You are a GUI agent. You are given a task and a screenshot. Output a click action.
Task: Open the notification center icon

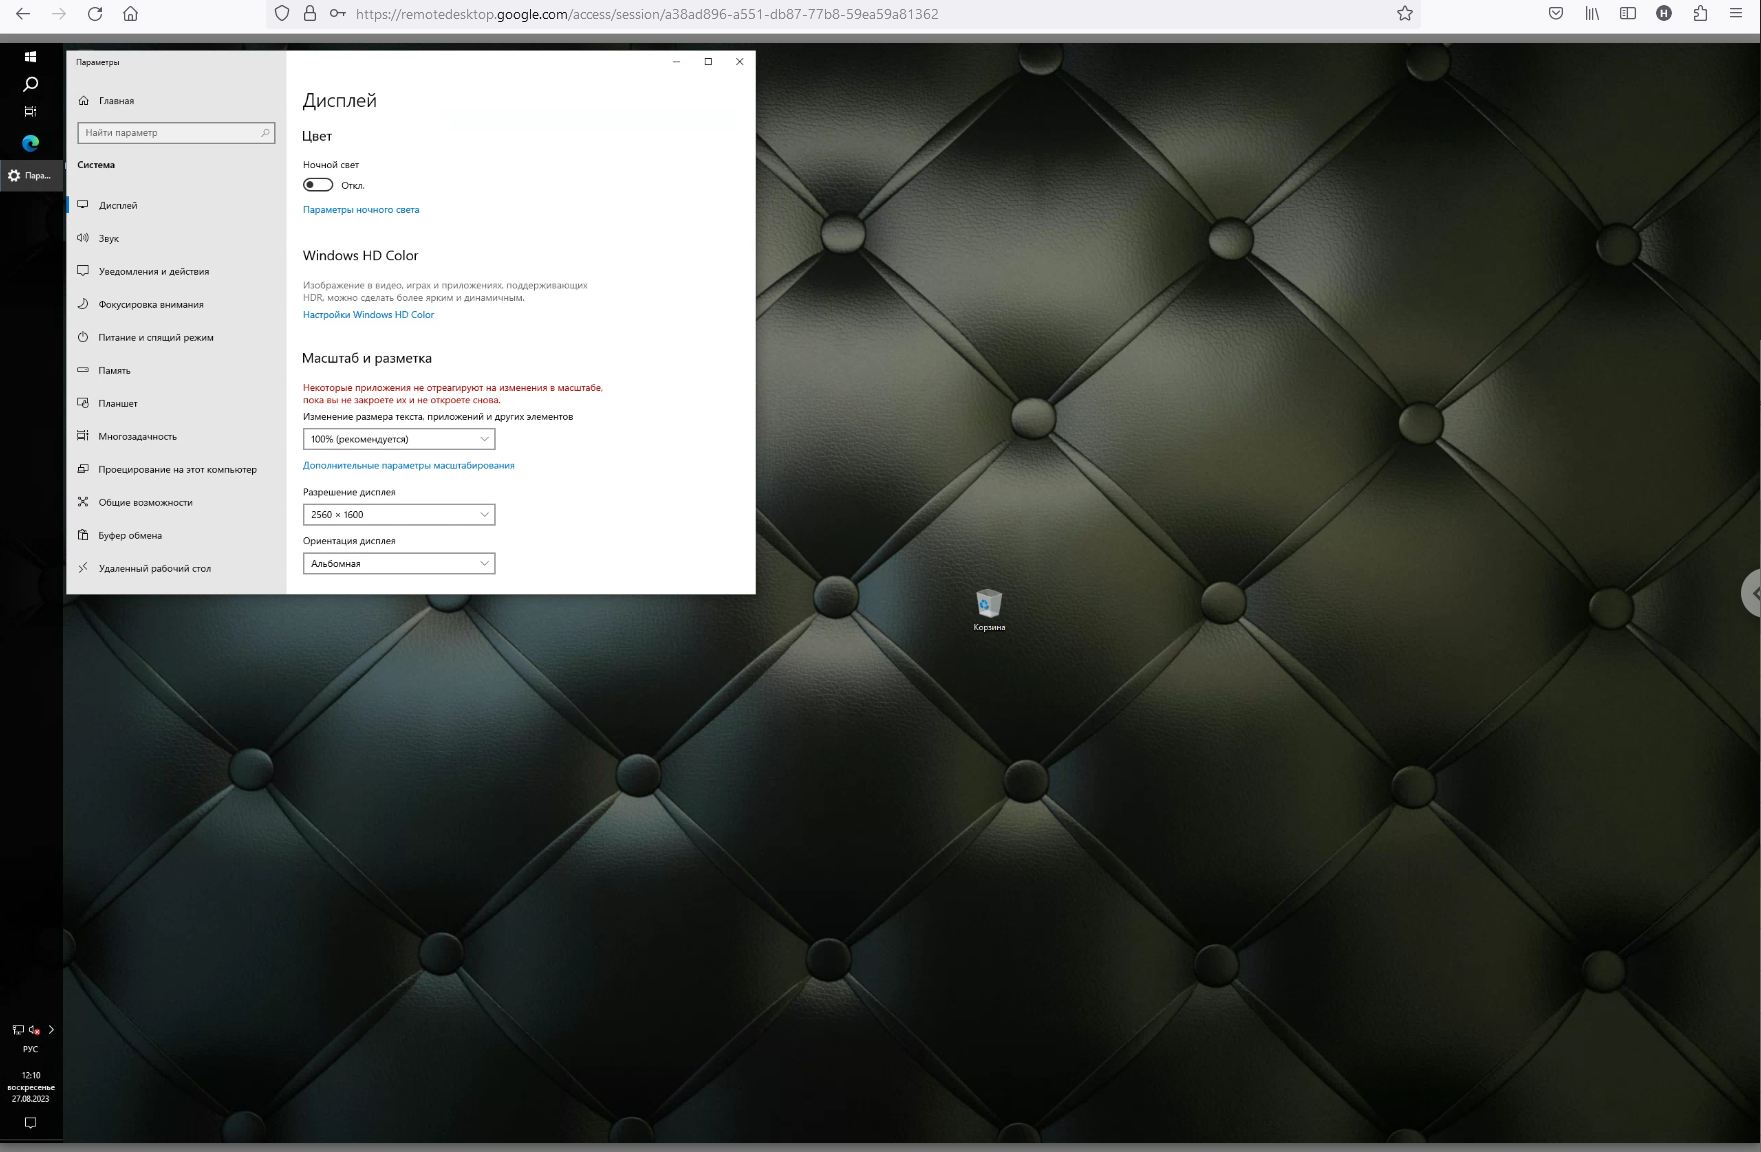point(30,1123)
